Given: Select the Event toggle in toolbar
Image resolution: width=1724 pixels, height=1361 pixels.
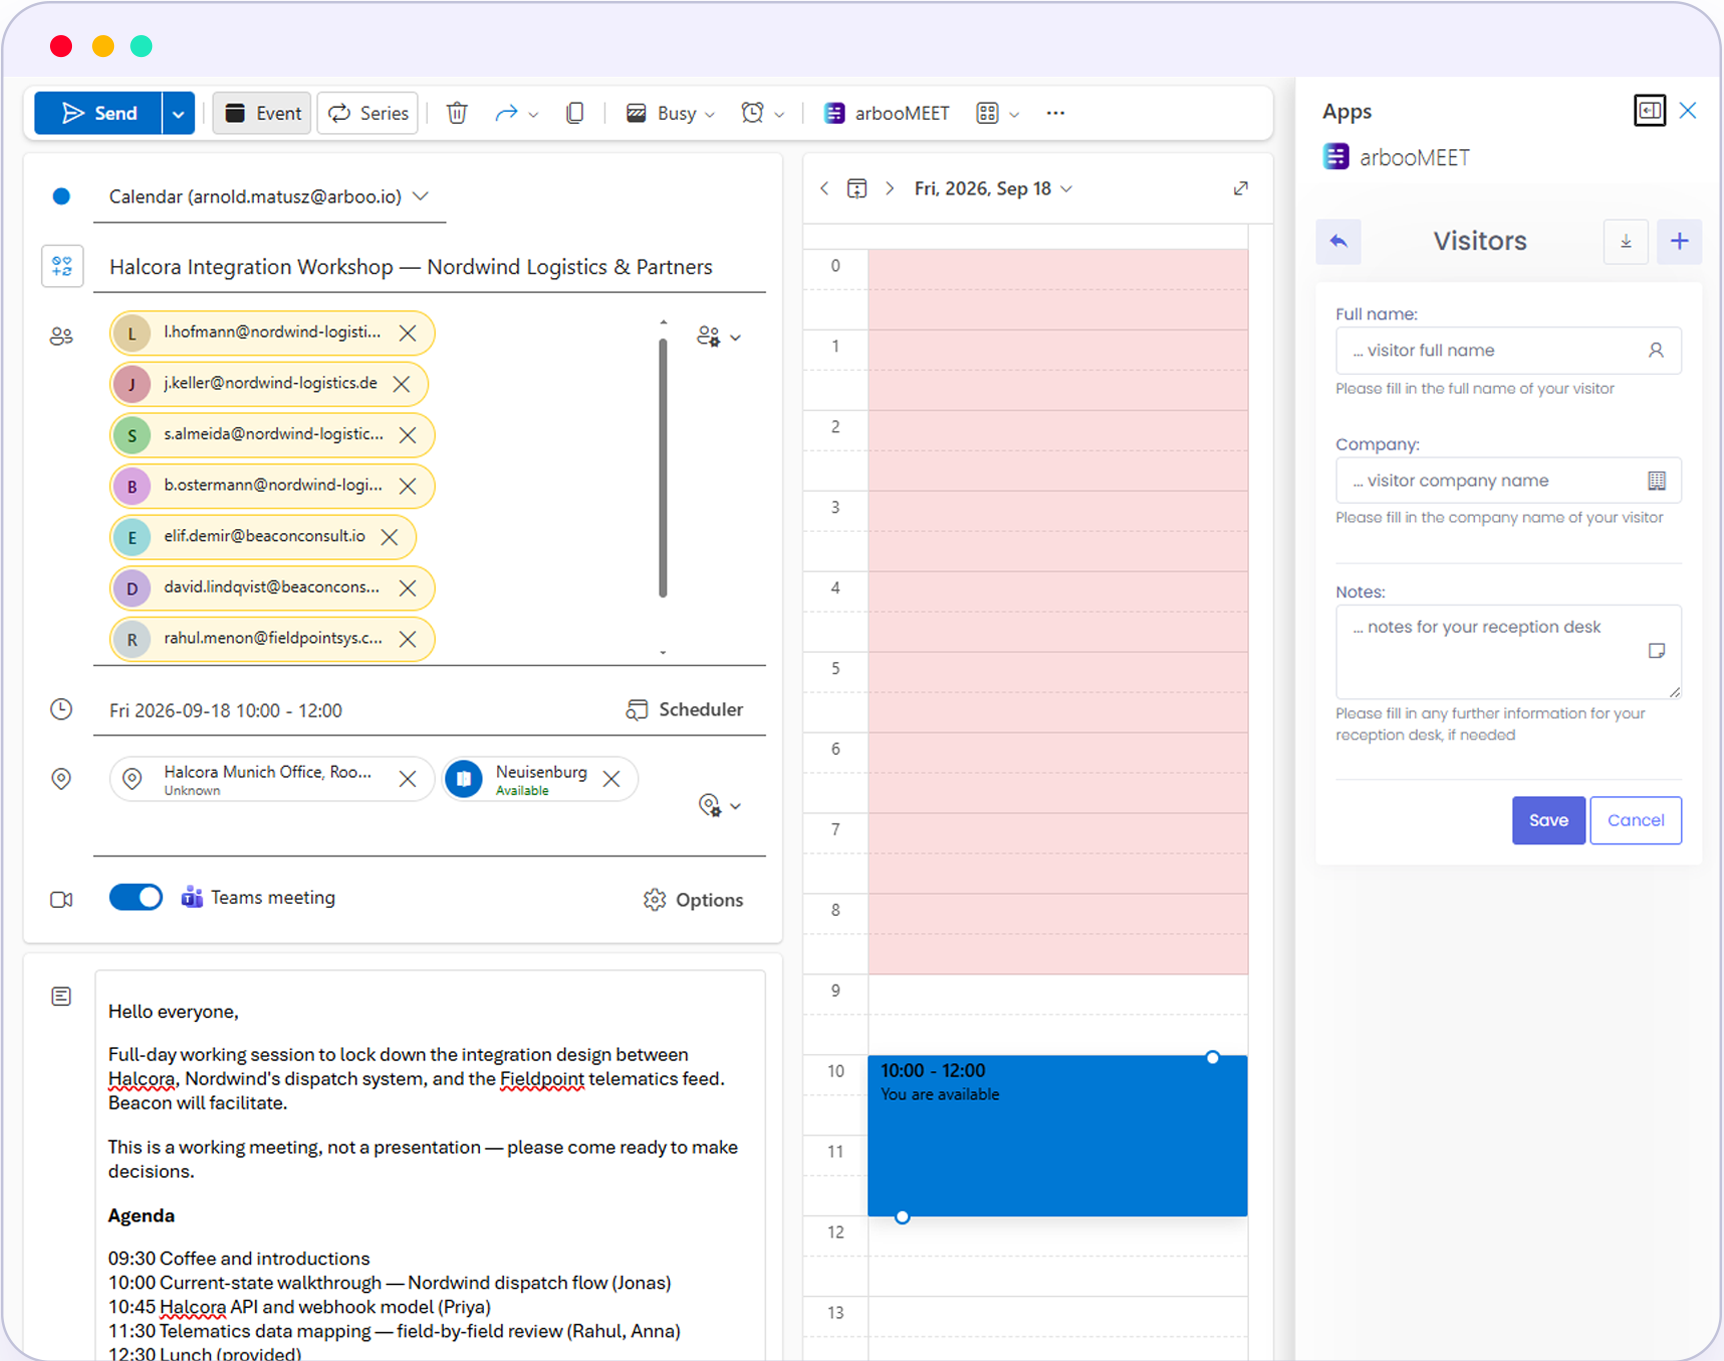Looking at the screenshot, I should [262, 113].
